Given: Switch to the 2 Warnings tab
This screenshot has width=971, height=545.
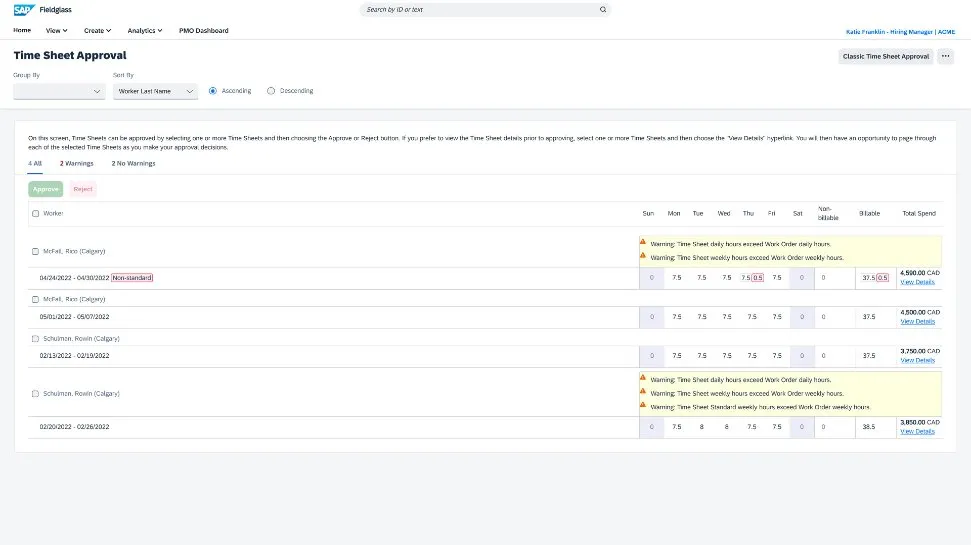Looking at the screenshot, I should click(76, 163).
